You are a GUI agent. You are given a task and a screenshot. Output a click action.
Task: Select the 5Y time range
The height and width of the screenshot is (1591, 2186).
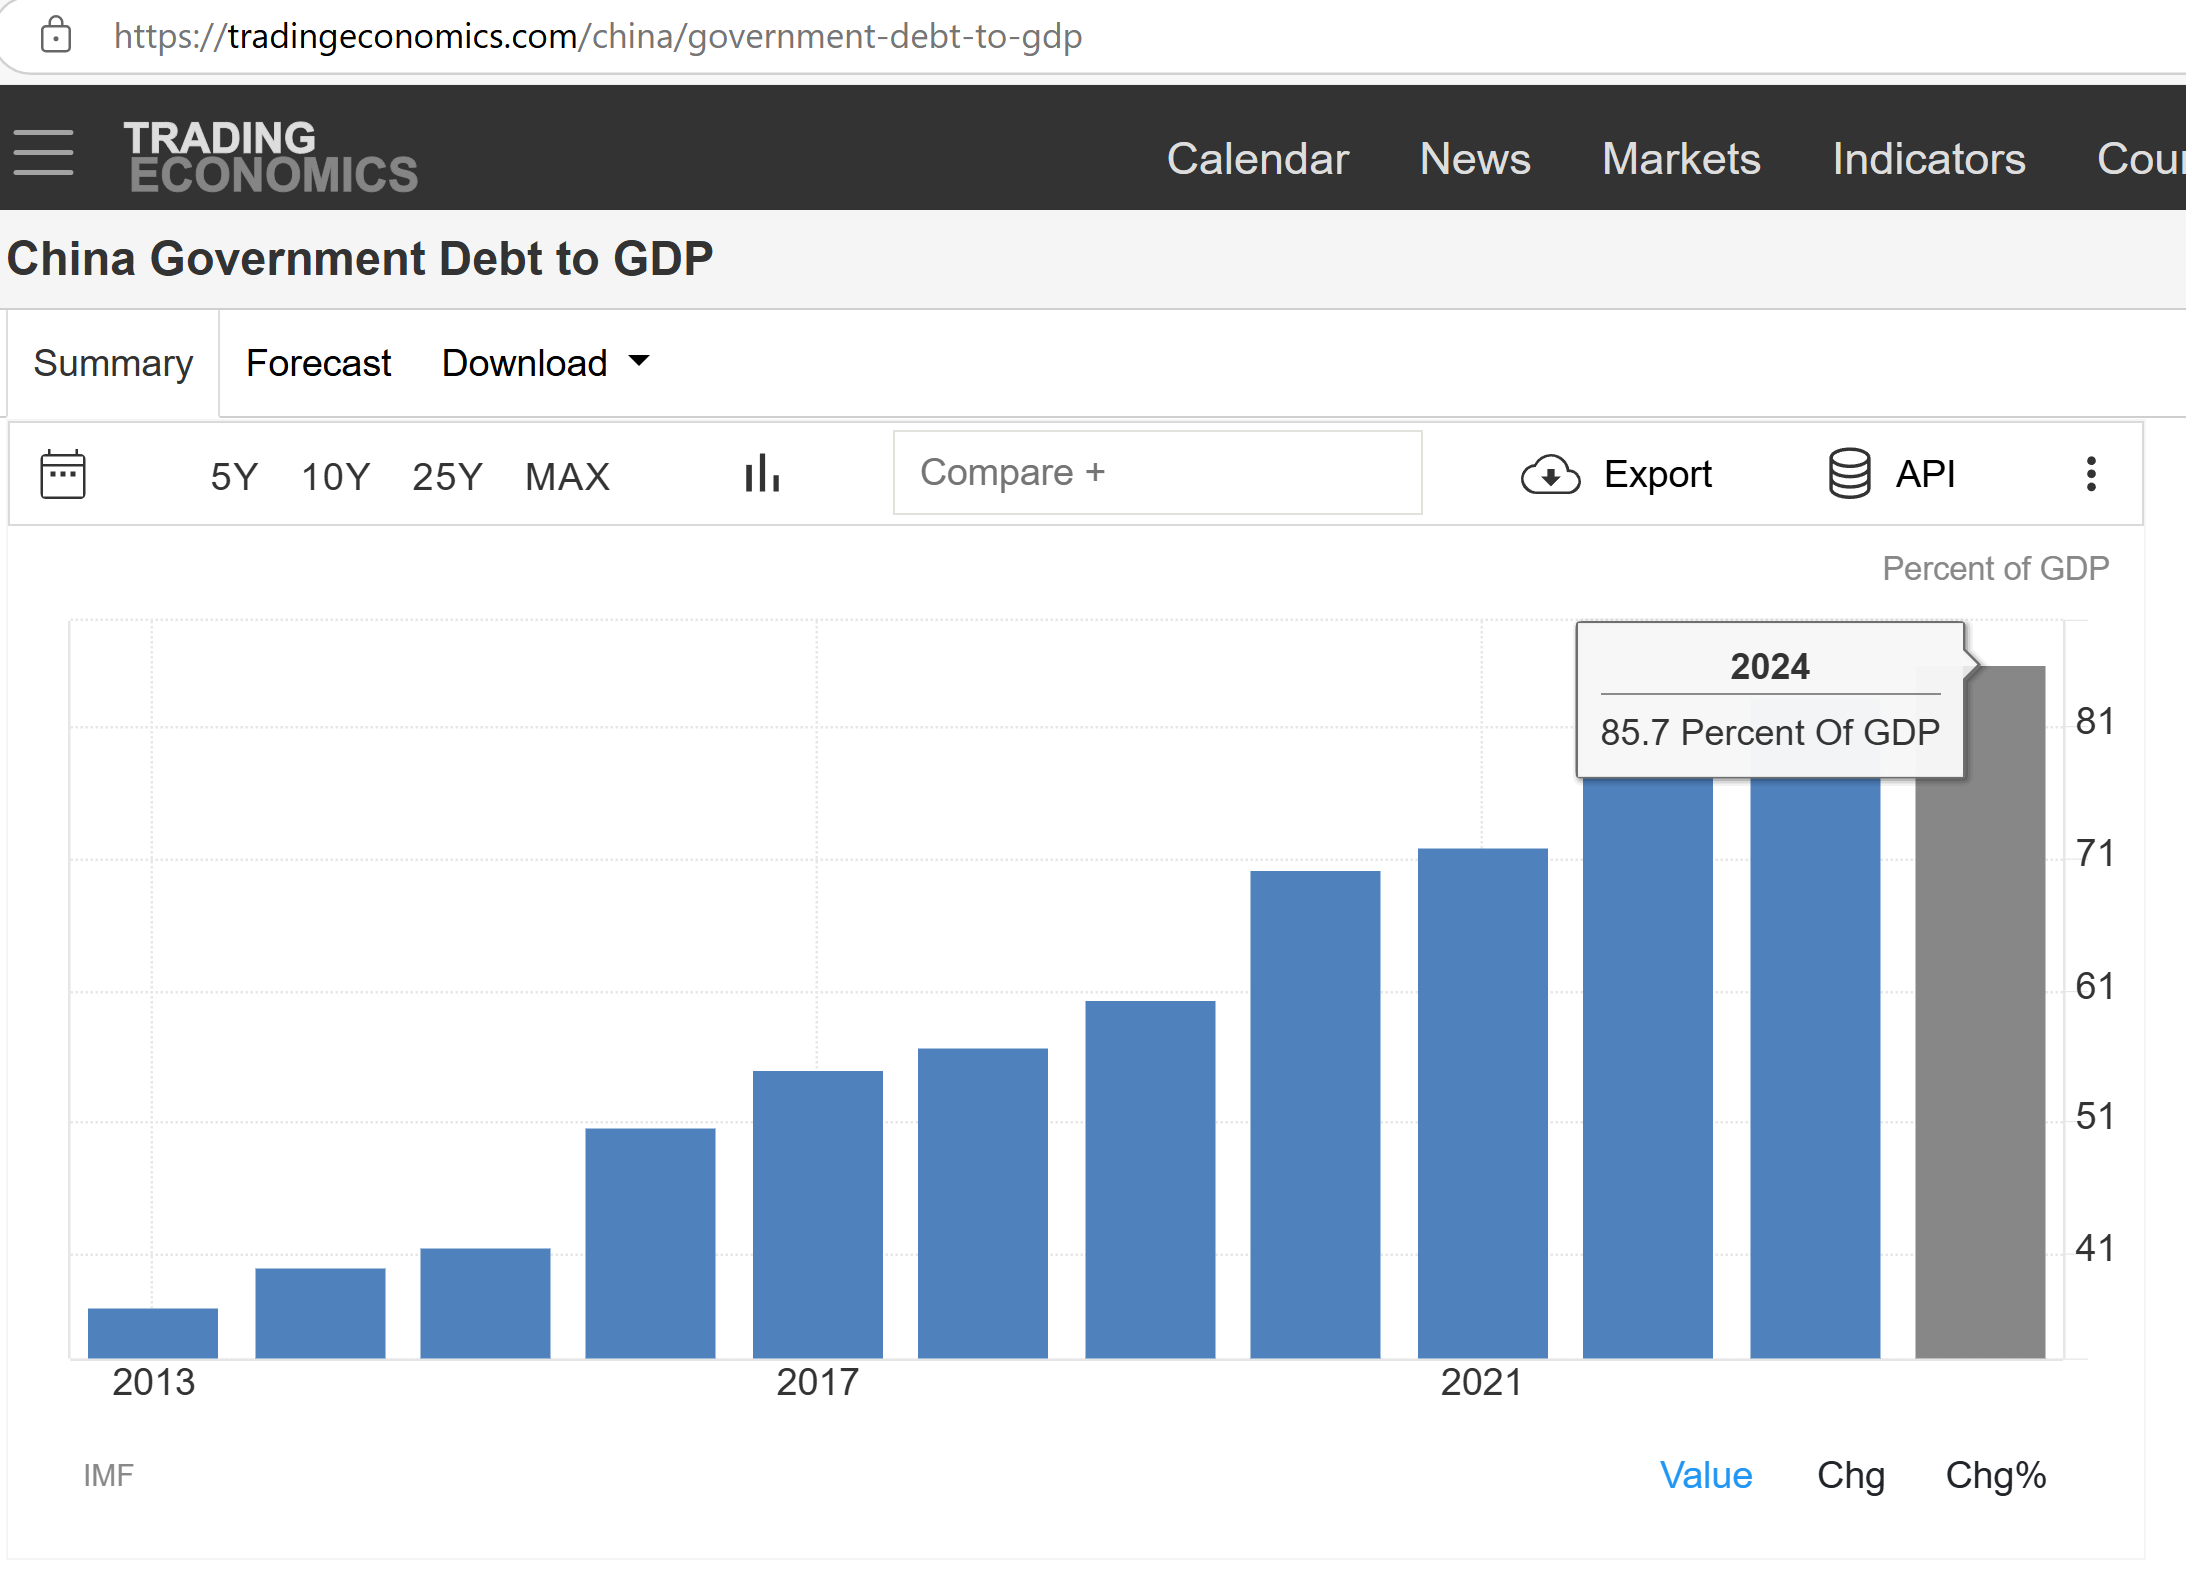234,477
